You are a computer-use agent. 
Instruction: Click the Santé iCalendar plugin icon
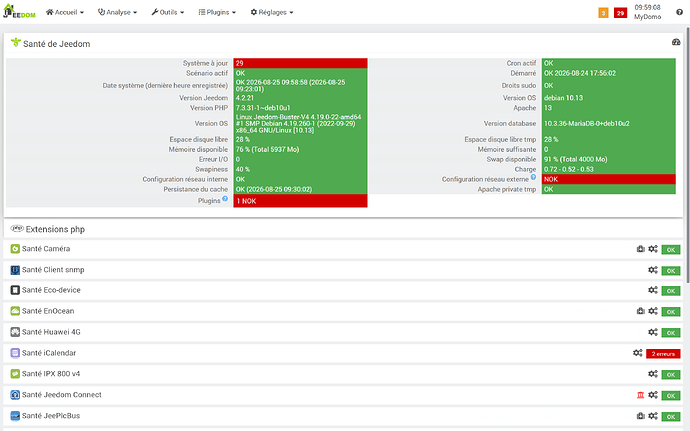pos(15,353)
